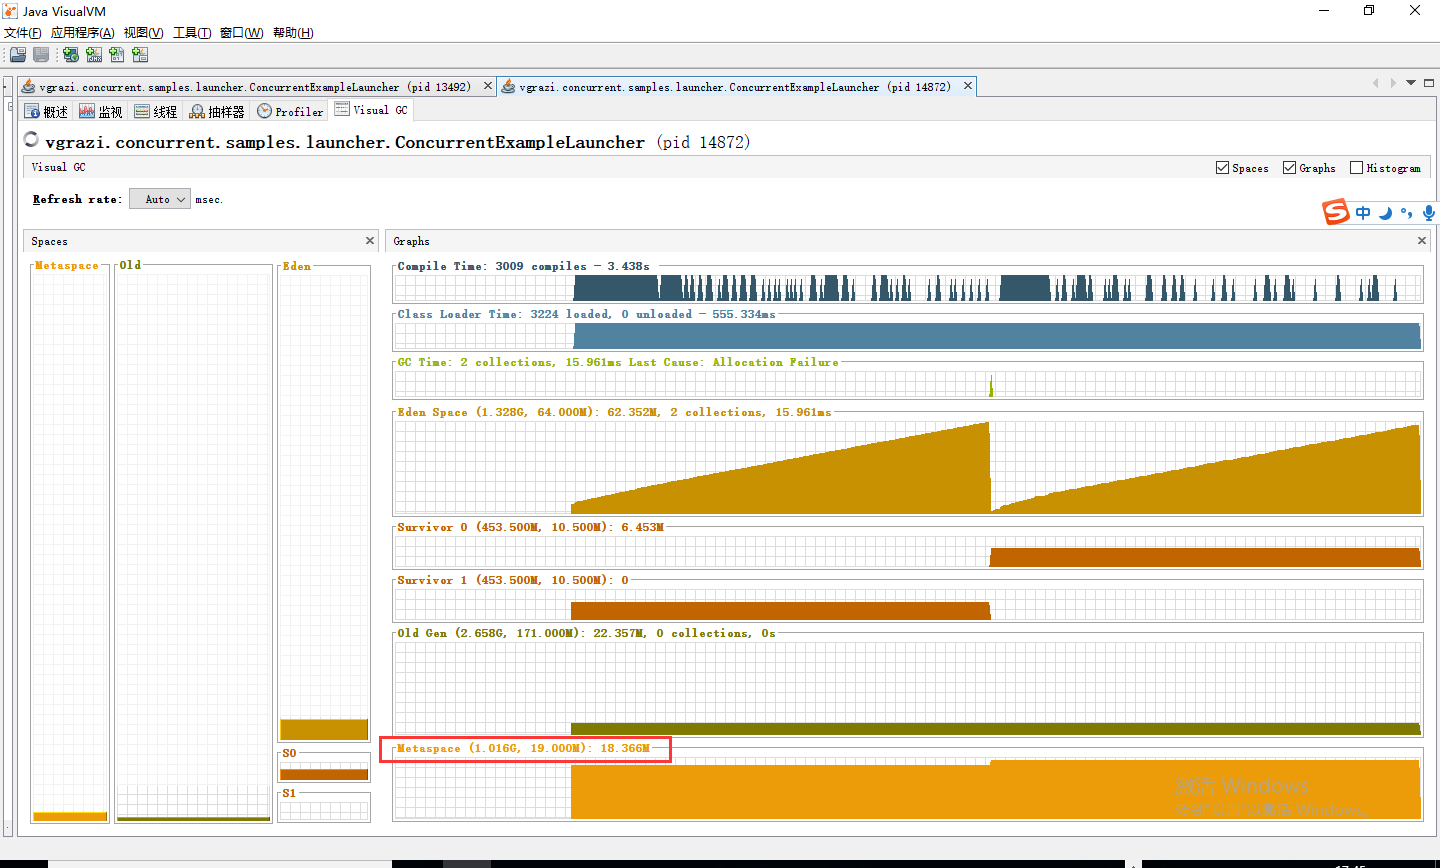Screen dimensions: 1440x868
Task: Click the Java VisualVM title bar icon
Action: pyautogui.click(x=11, y=11)
